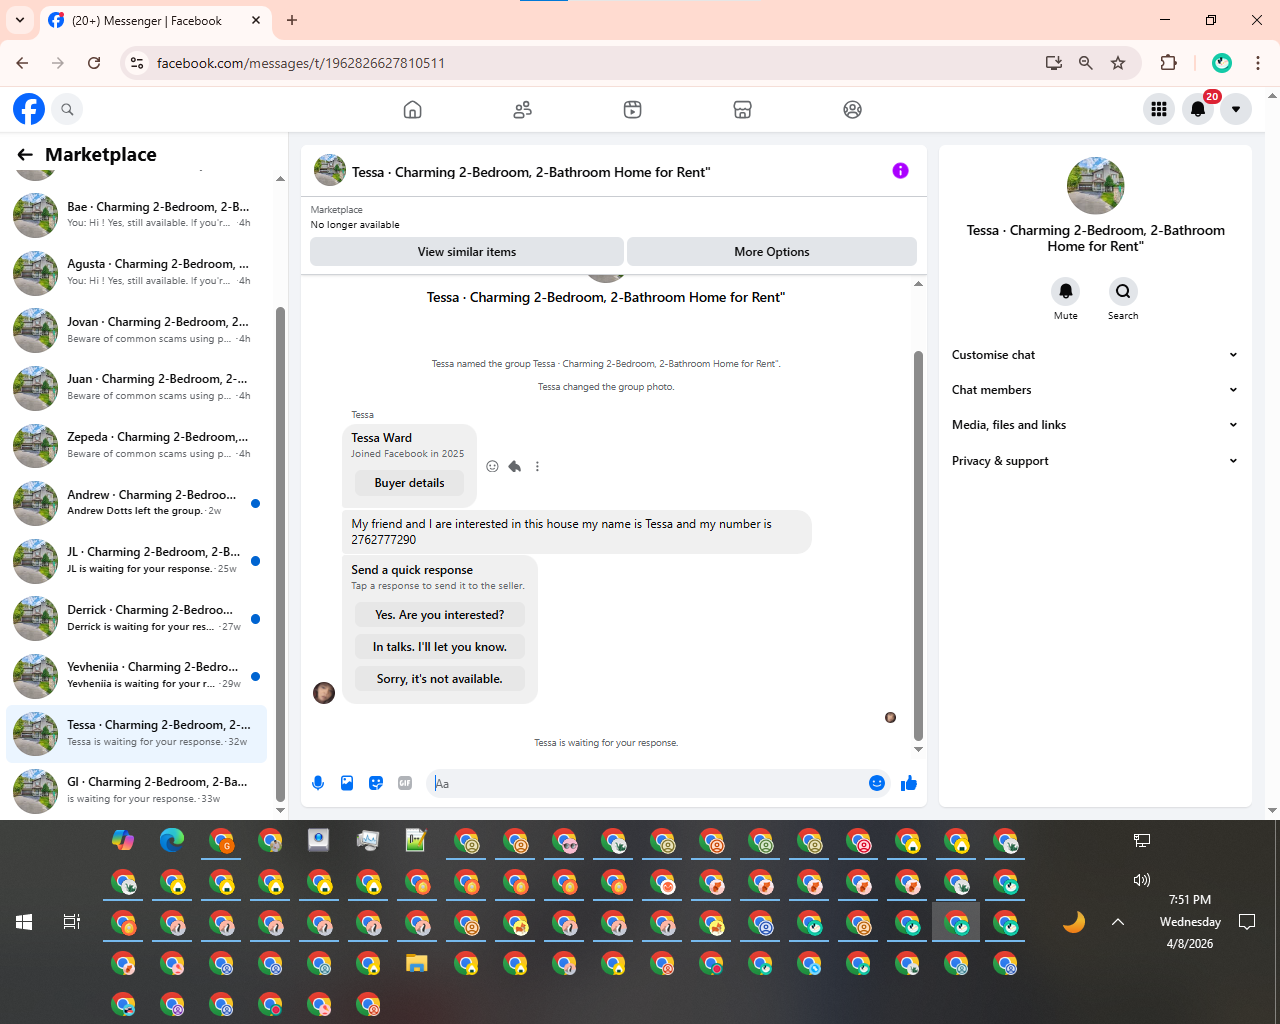Image resolution: width=1280 pixels, height=1024 pixels.
Task: Choose a GIF using the GIF icon
Action: [405, 783]
